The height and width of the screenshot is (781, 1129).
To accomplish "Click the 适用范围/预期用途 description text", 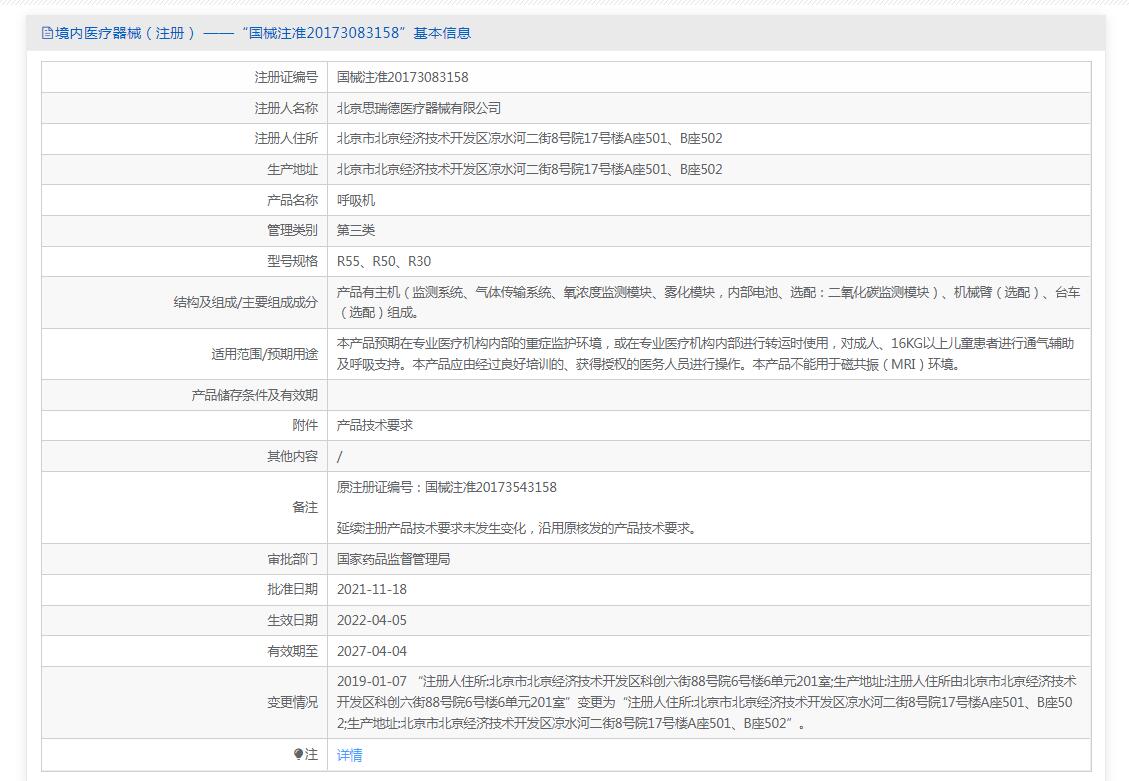I will coord(705,354).
